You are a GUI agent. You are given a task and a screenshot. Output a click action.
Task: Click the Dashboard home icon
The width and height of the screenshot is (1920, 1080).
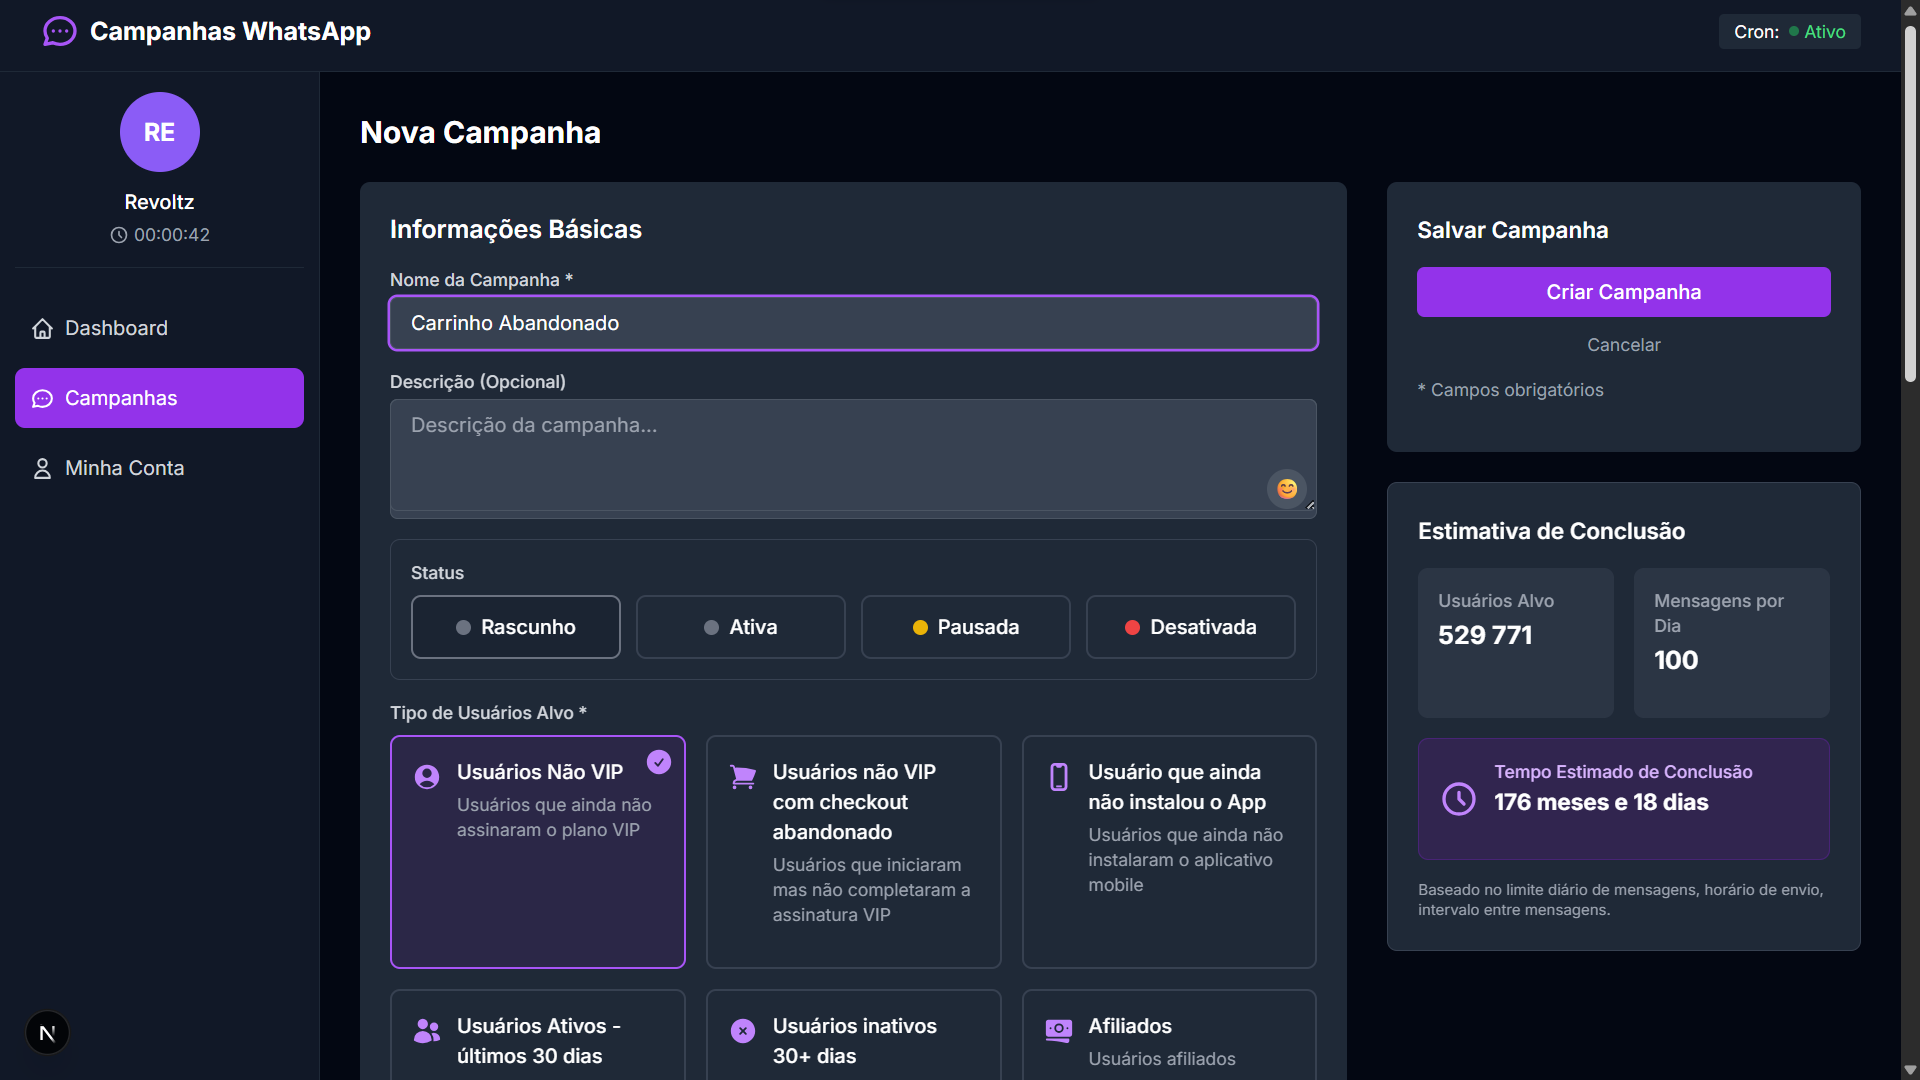(42, 328)
